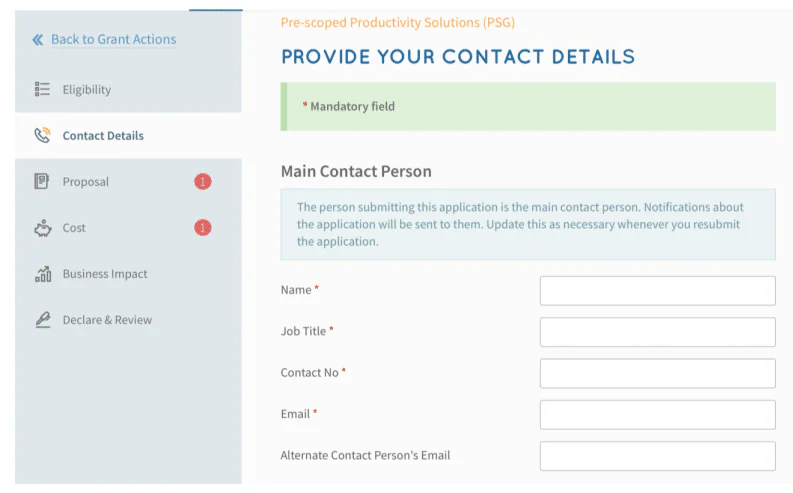
Task: Click the Contact Details phone icon
Action: point(42,135)
